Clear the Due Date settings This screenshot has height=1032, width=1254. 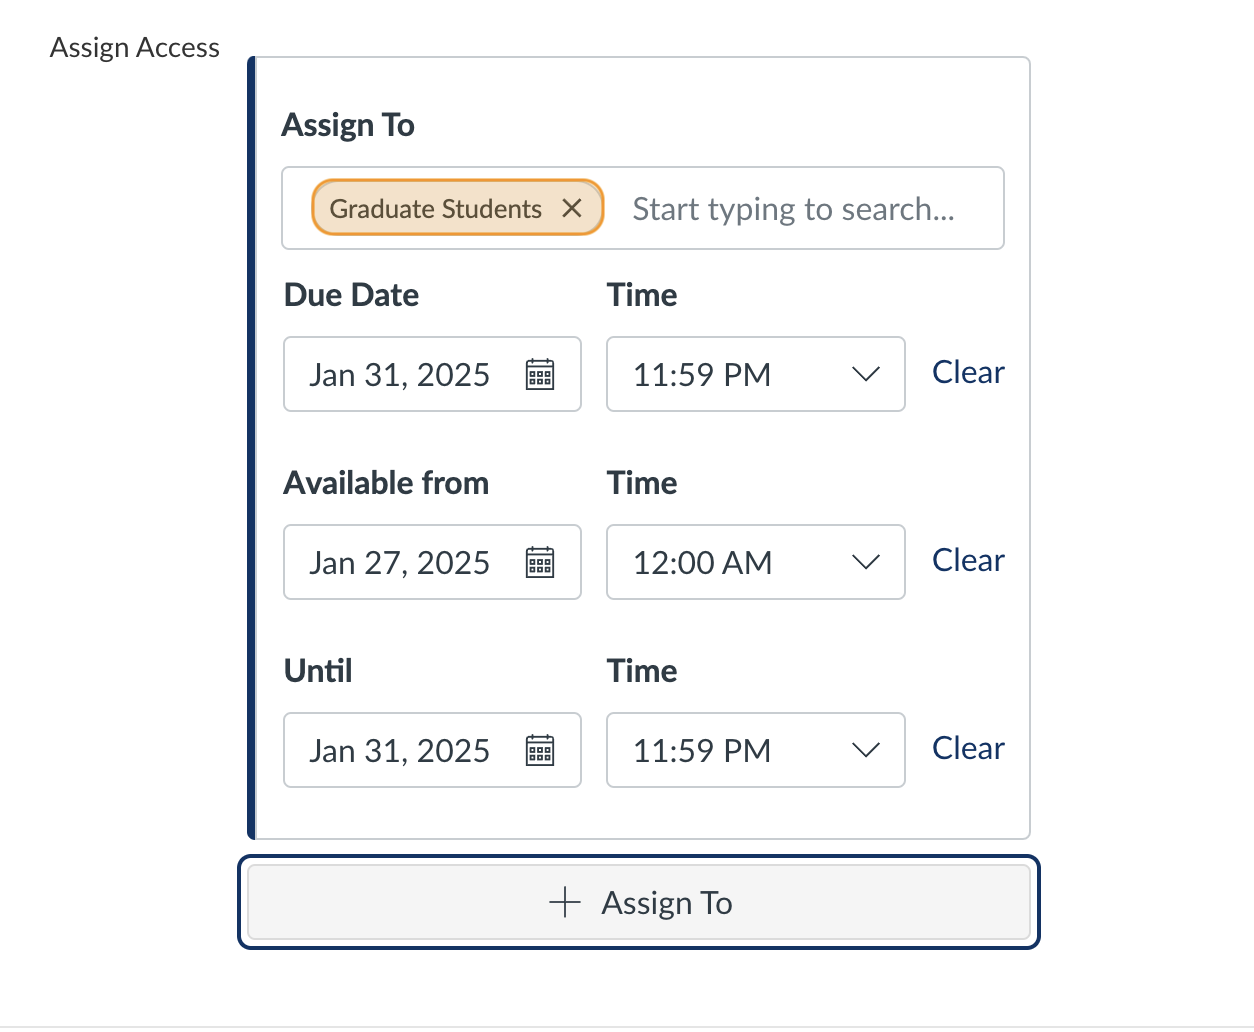[967, 372]
